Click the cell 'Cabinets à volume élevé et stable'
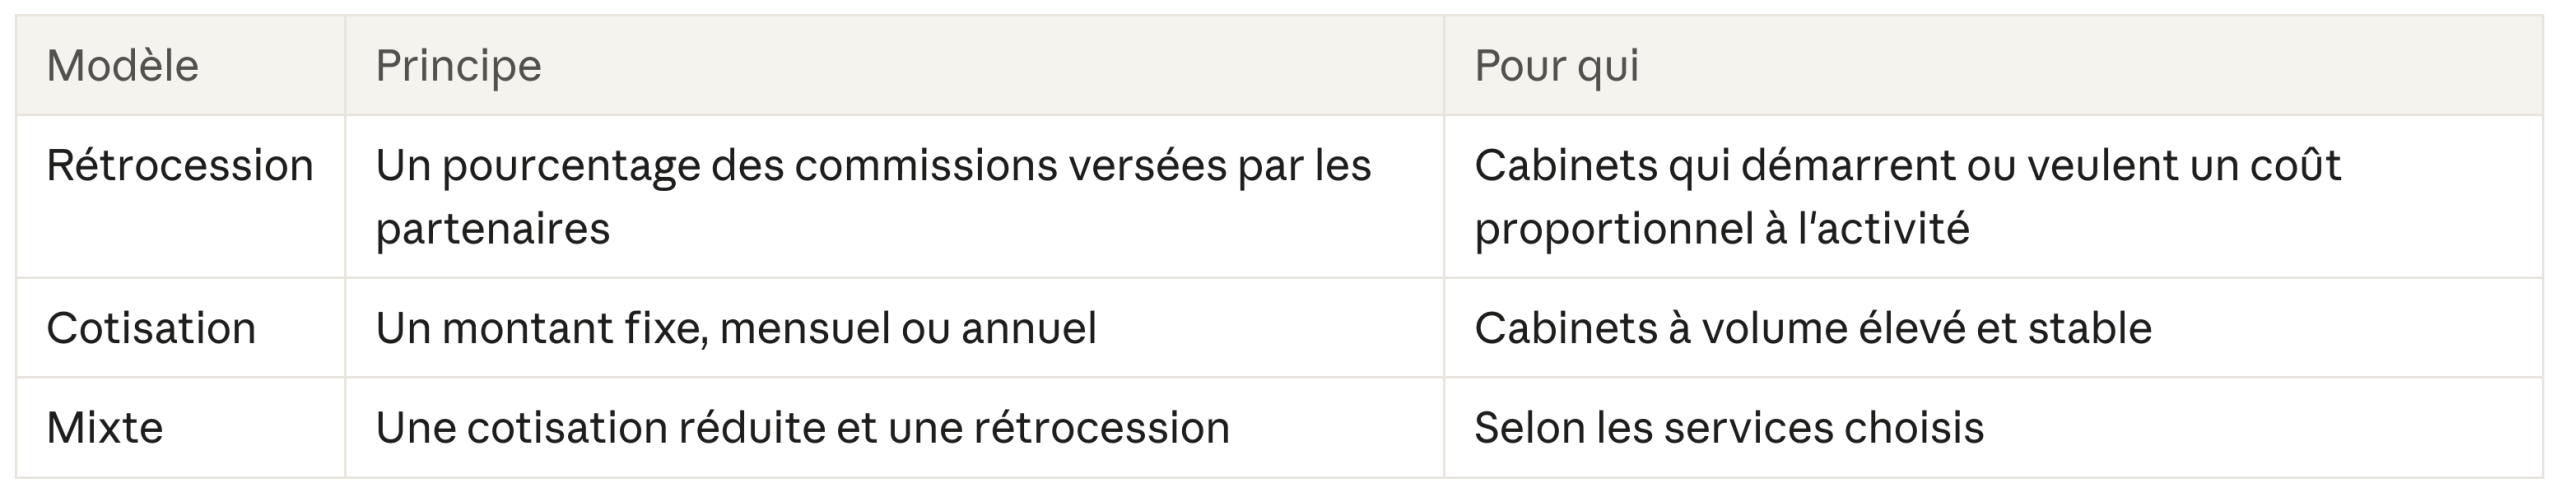 coord(1993,328)
